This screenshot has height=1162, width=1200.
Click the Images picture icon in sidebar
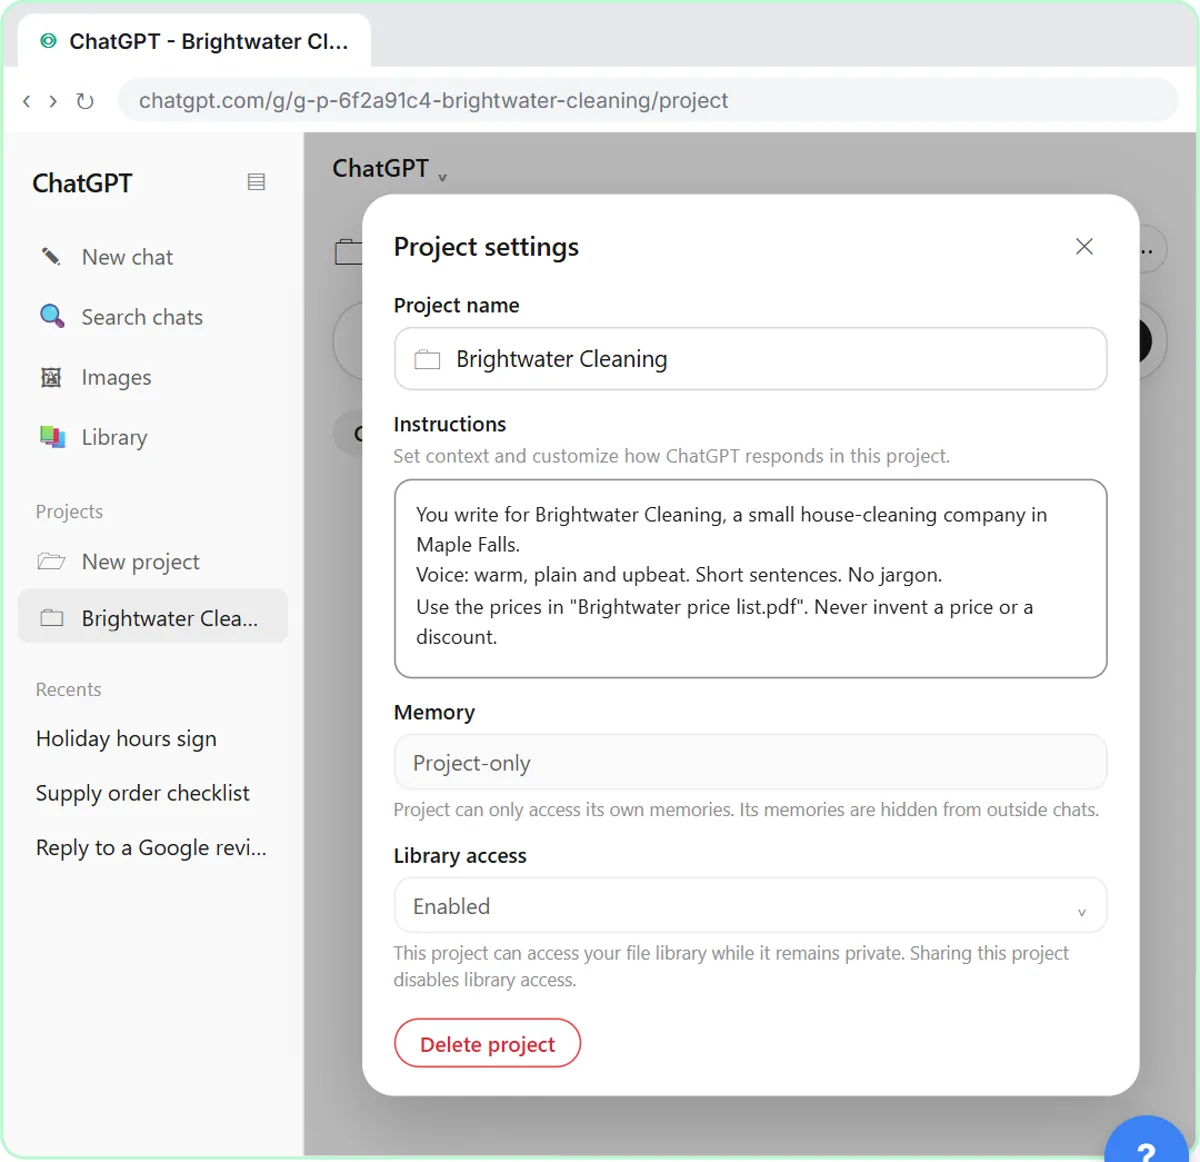click(x=51, y=377)
